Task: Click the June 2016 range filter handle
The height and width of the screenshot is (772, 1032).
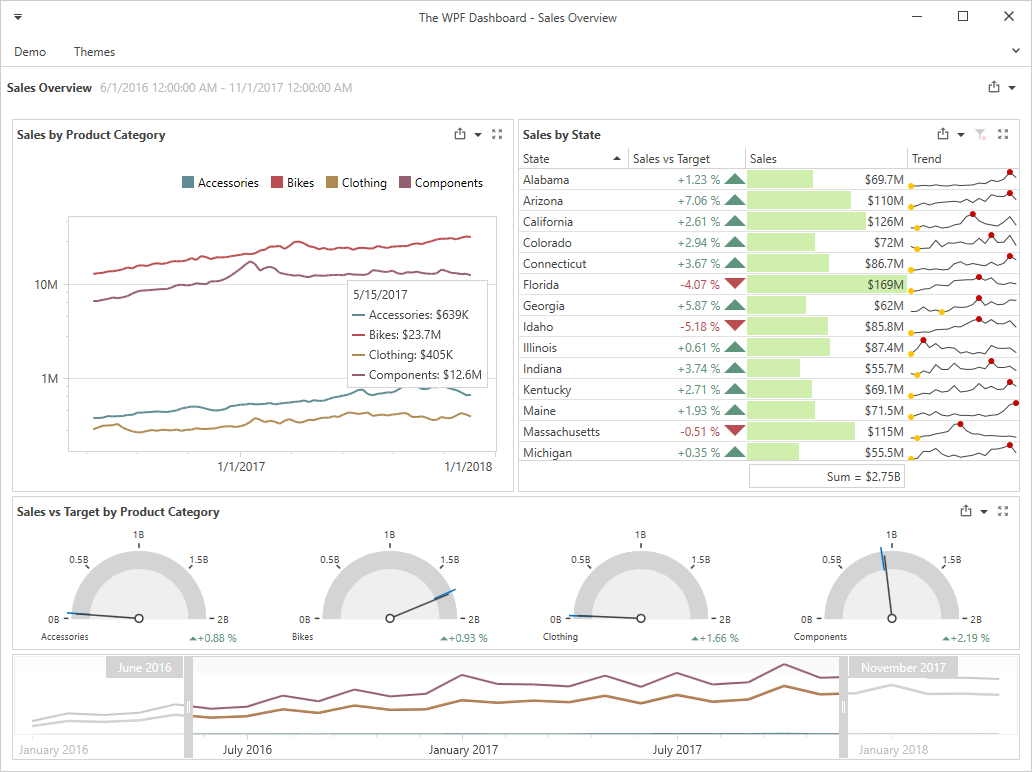Action: pyautogui.click(x=188, y=707)
